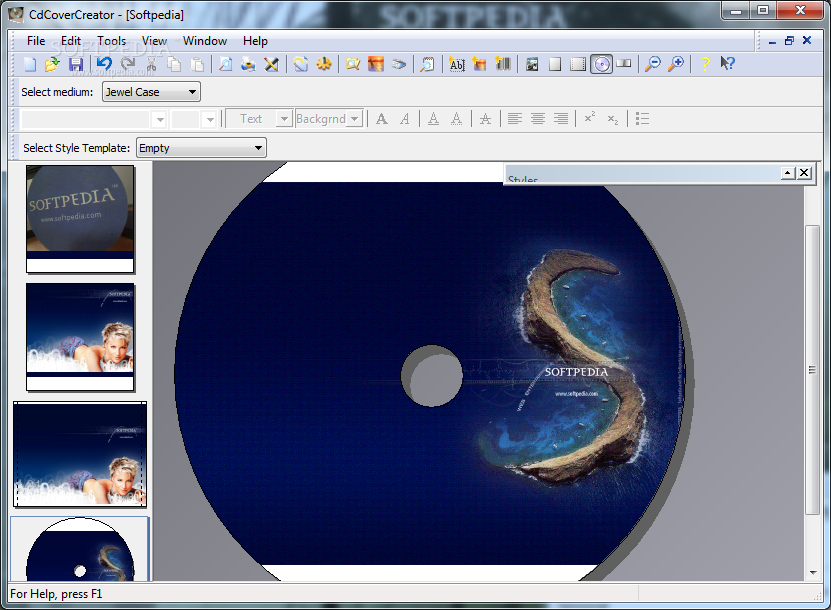Open help with the yellow question mark
This screenshot has width=831, height=610.
pyautogui.click(x=705, y=64)
